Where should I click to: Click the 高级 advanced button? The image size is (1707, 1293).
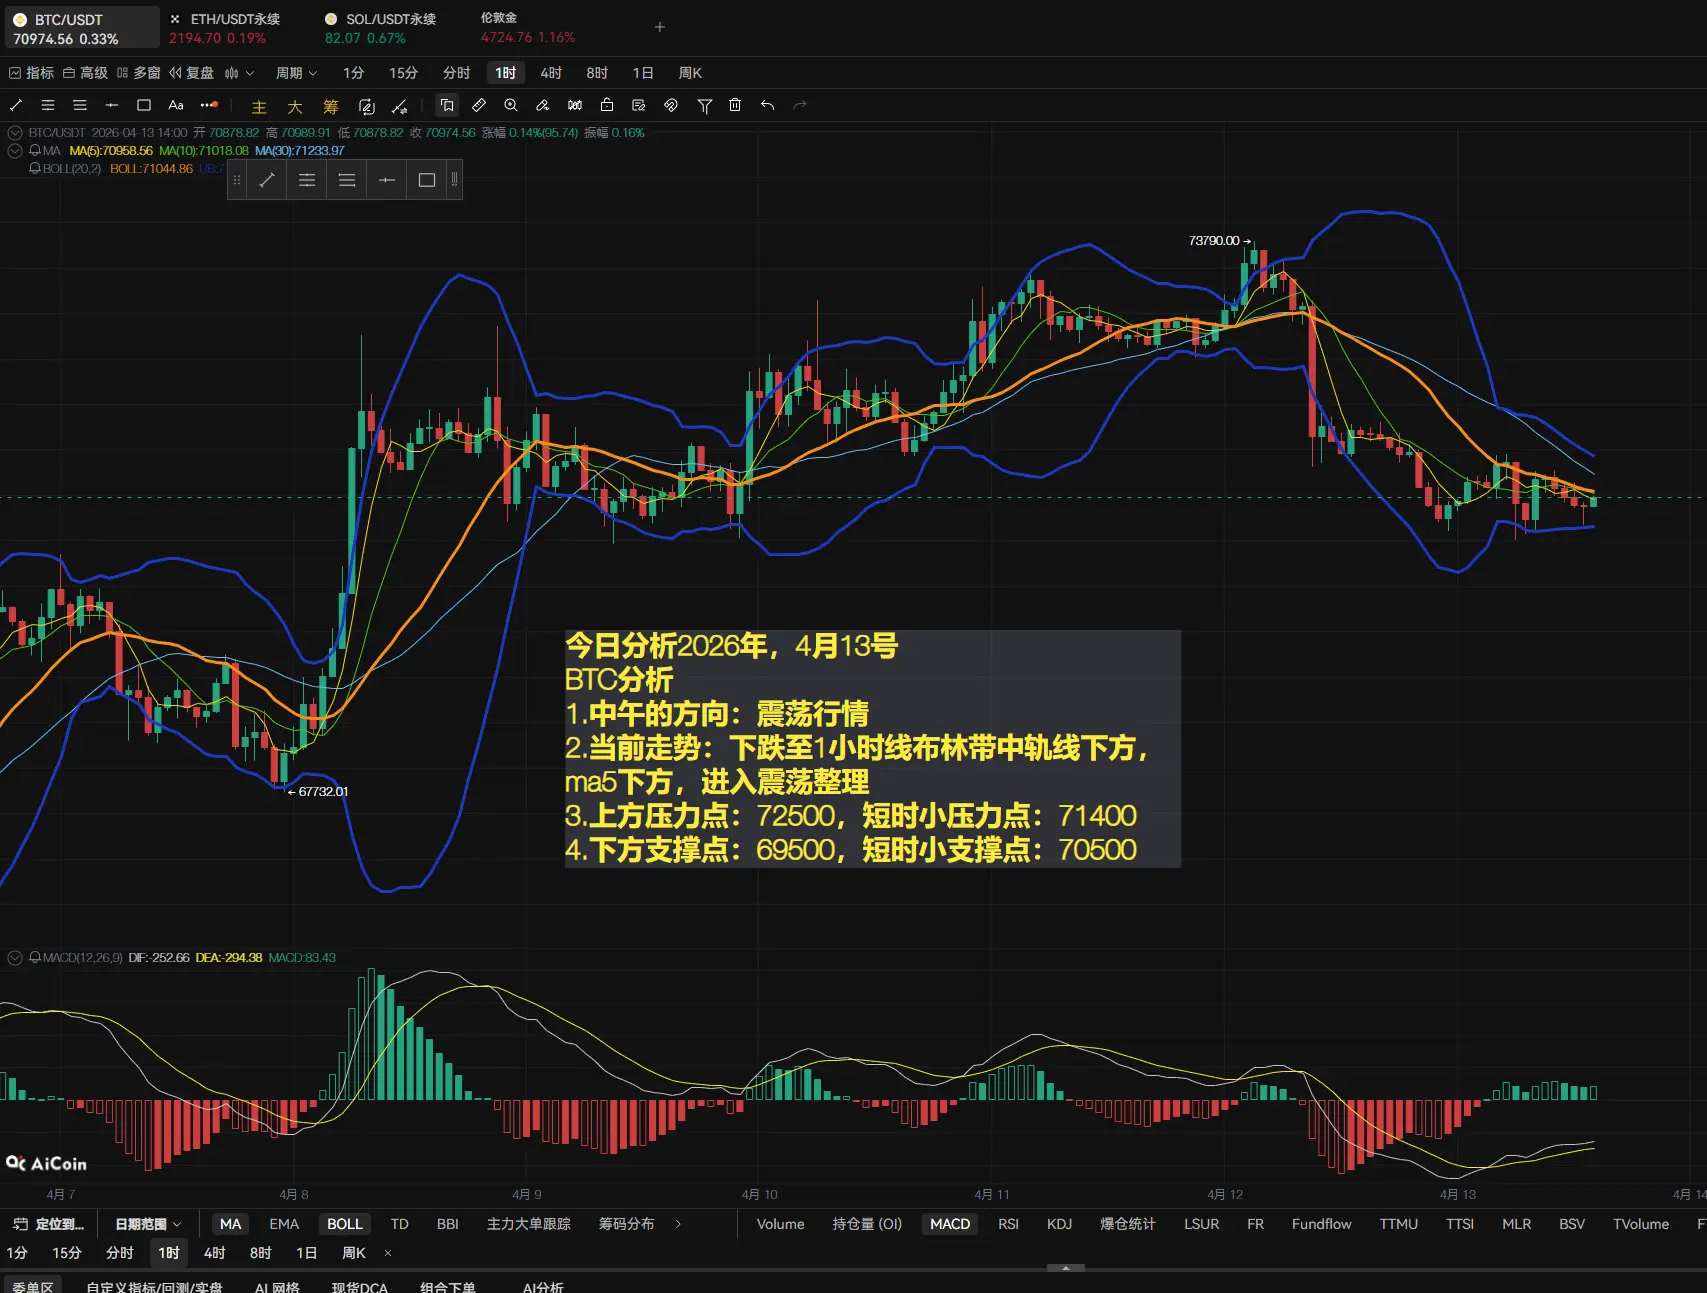(85, 73)
